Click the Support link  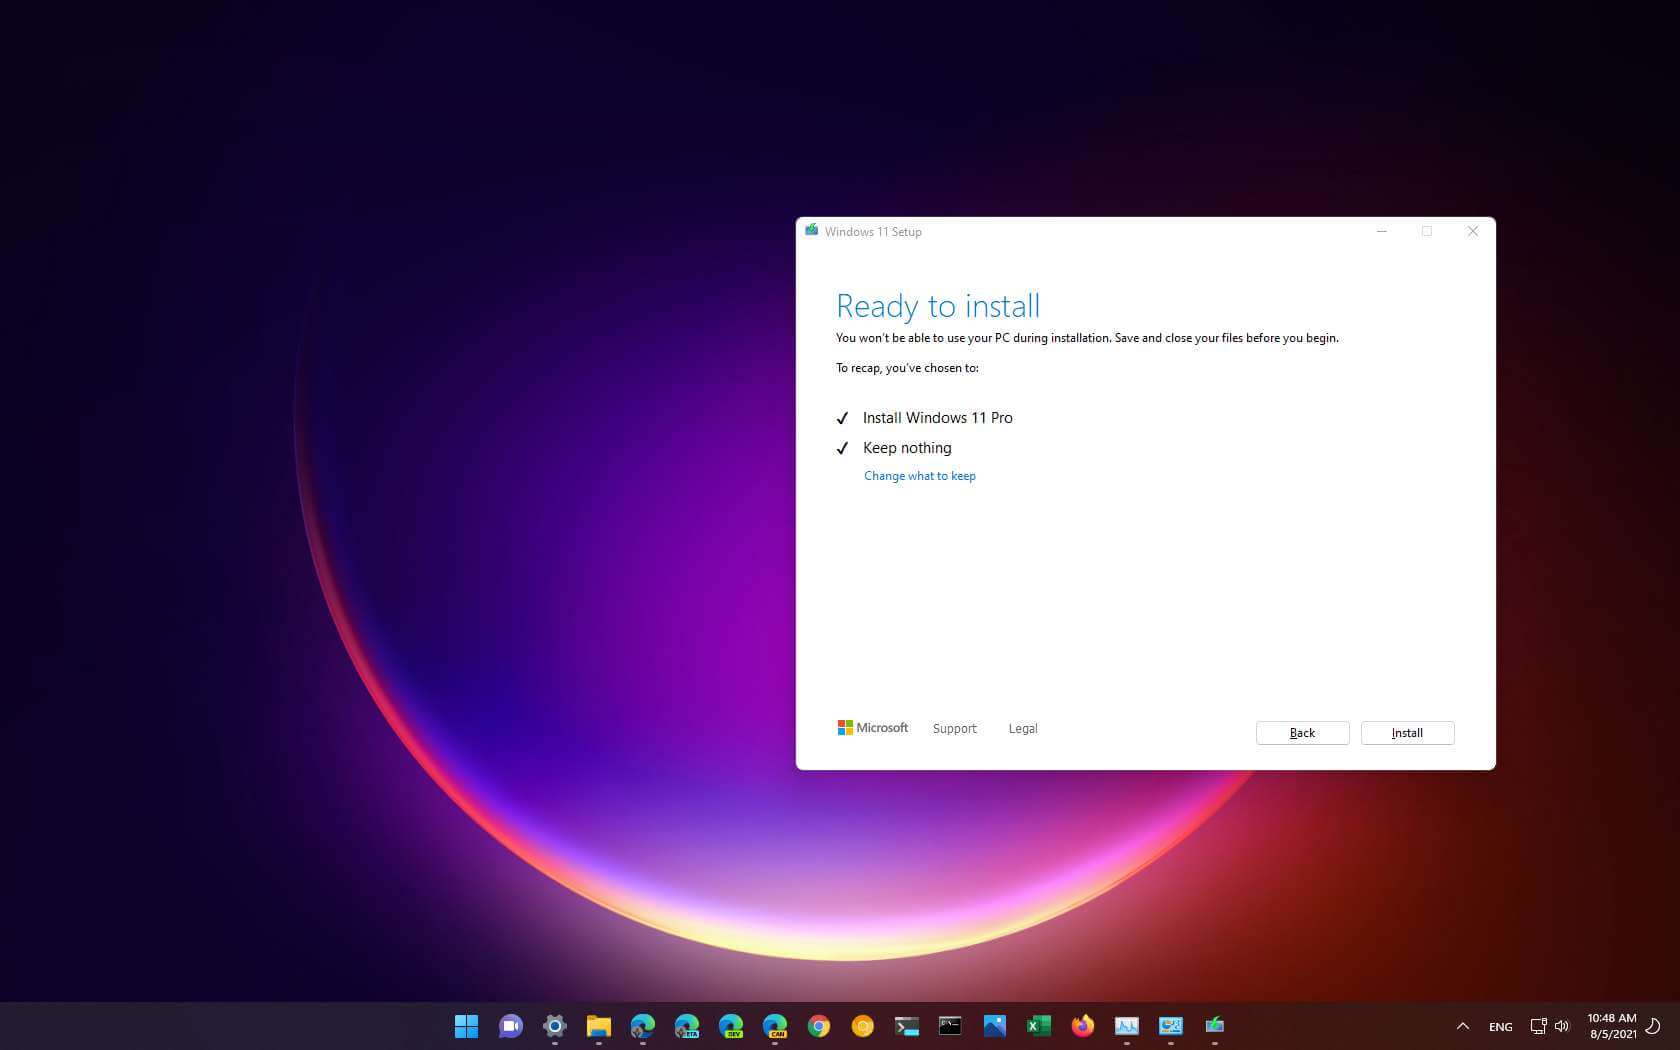(954, 728)
